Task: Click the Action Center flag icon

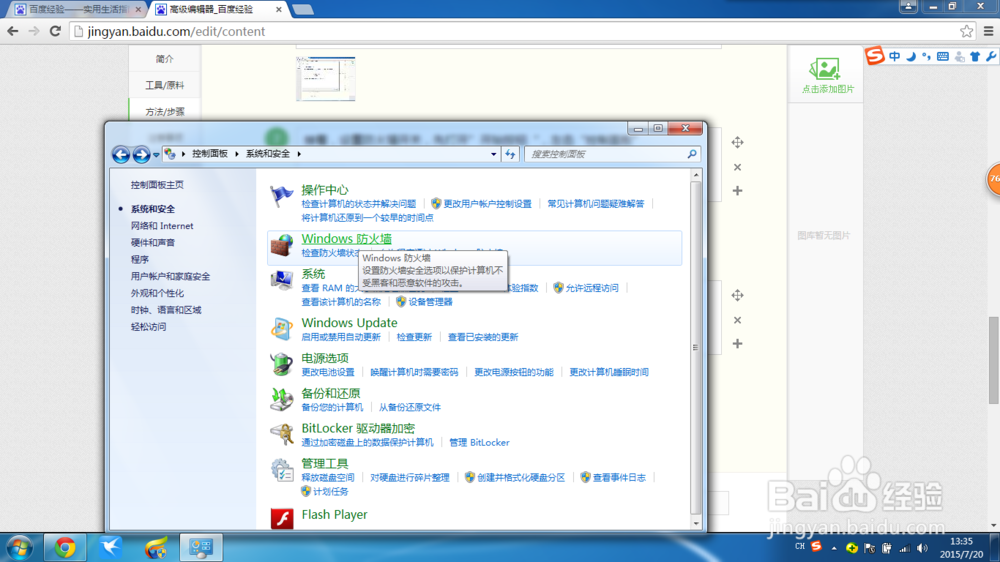Action: click(x=281, y=196)
